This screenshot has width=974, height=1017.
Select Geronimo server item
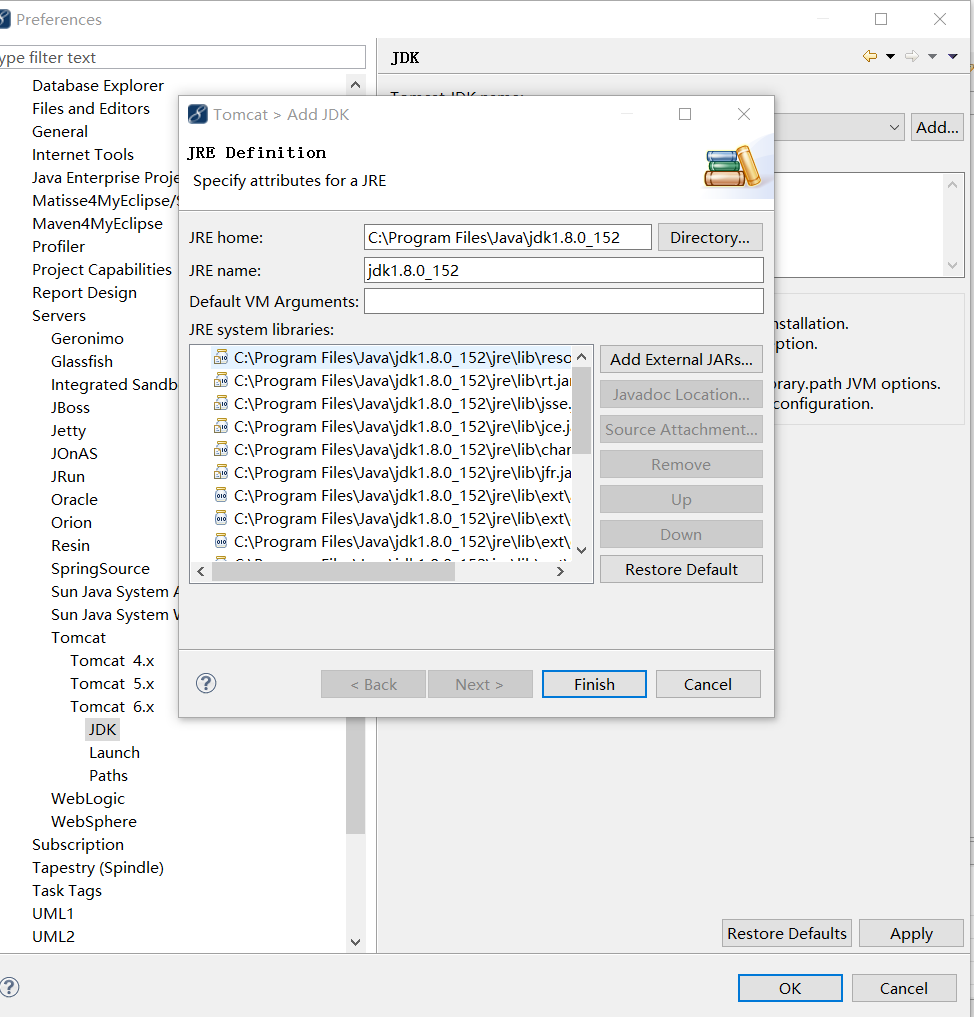(x=87, y=339)
